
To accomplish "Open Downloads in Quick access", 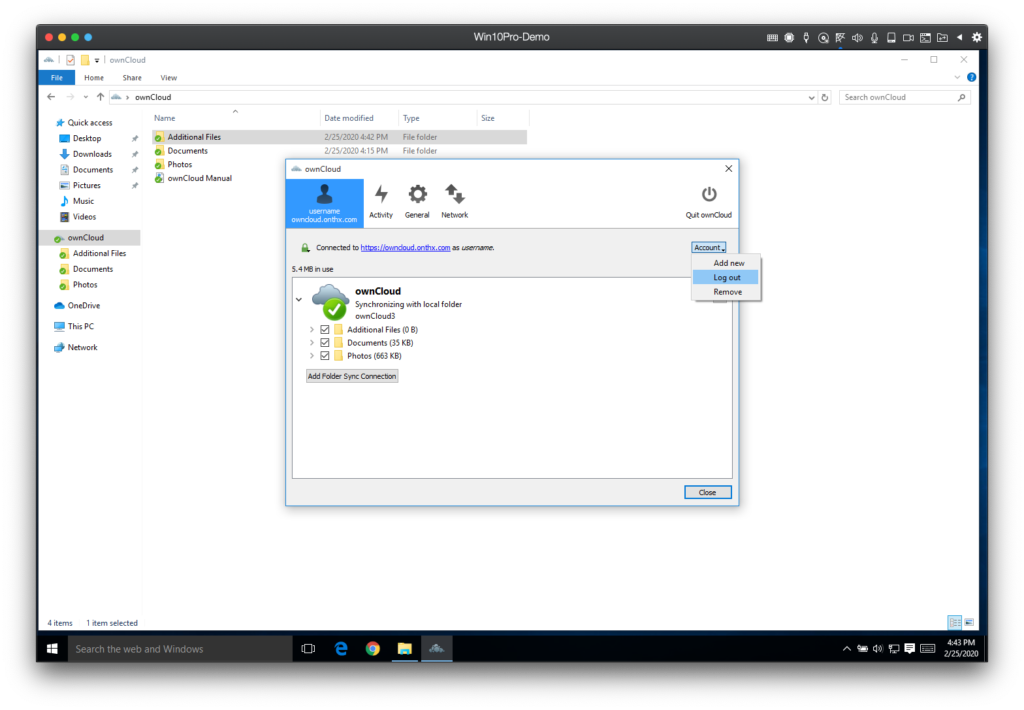I will click(91, 153).
